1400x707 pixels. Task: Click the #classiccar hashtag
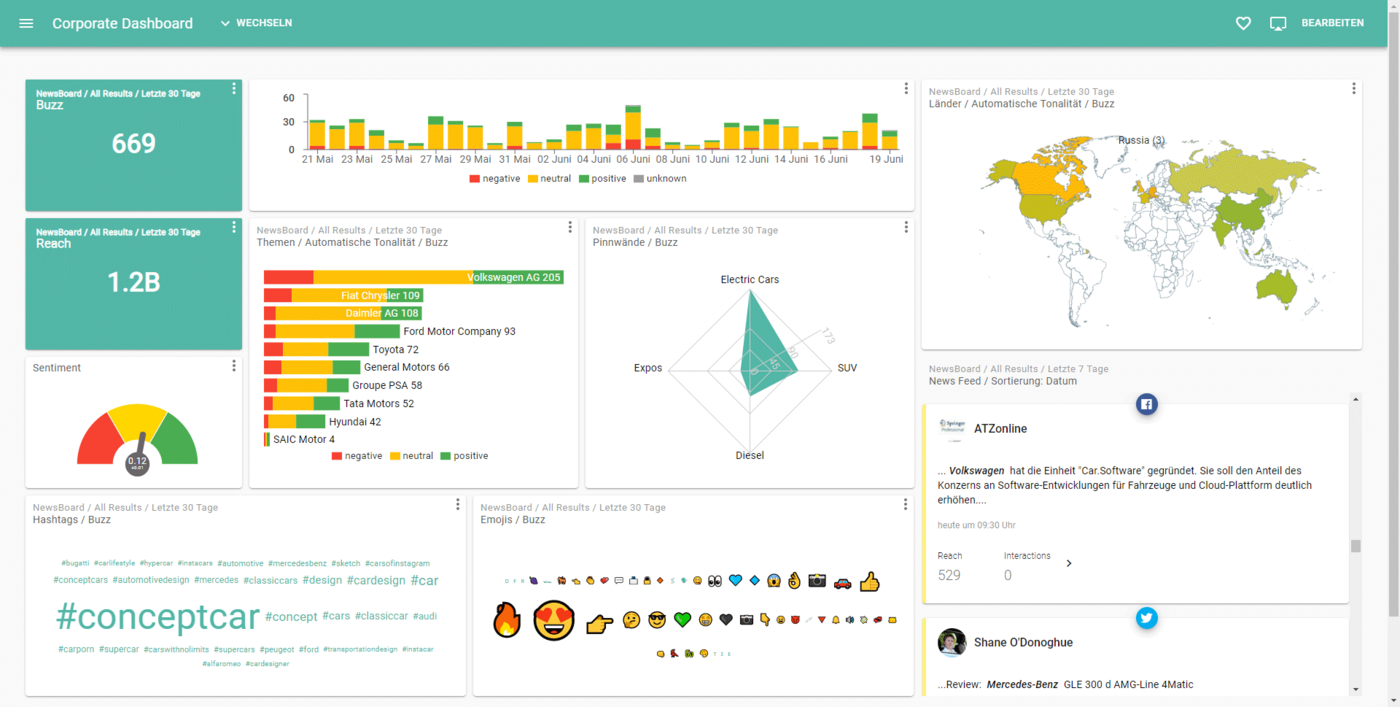click(x=381, y=616)
